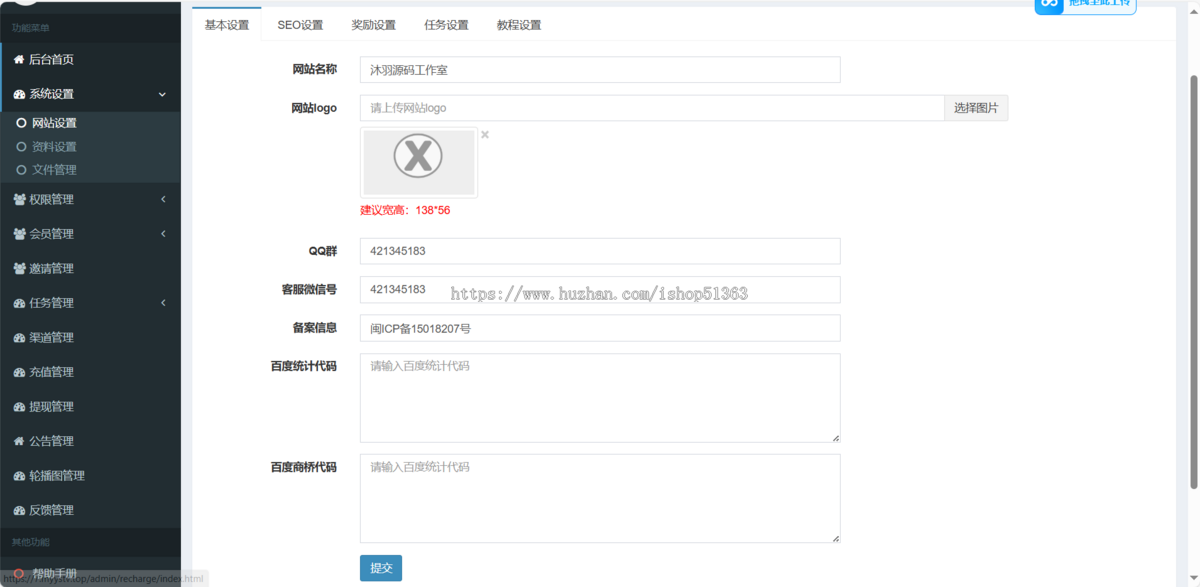Remove the logo preview with the × icon
Image resolution: width=1200 pixels, height=587 pixels.
pyautogui.click(x=485, y=134)
